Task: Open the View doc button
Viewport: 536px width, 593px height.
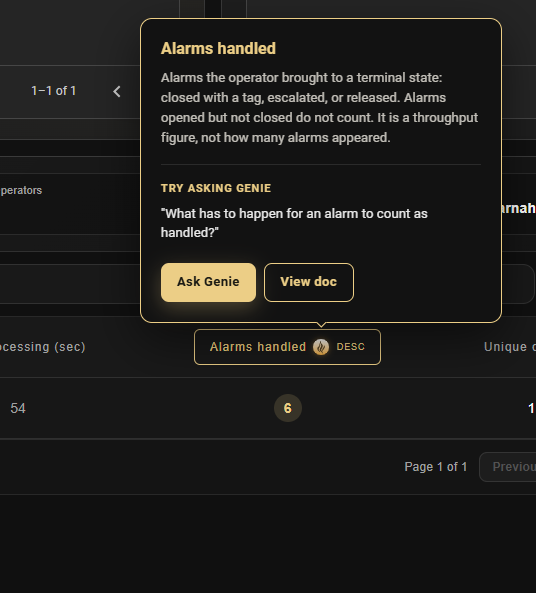Action: (x=309, y=282)
